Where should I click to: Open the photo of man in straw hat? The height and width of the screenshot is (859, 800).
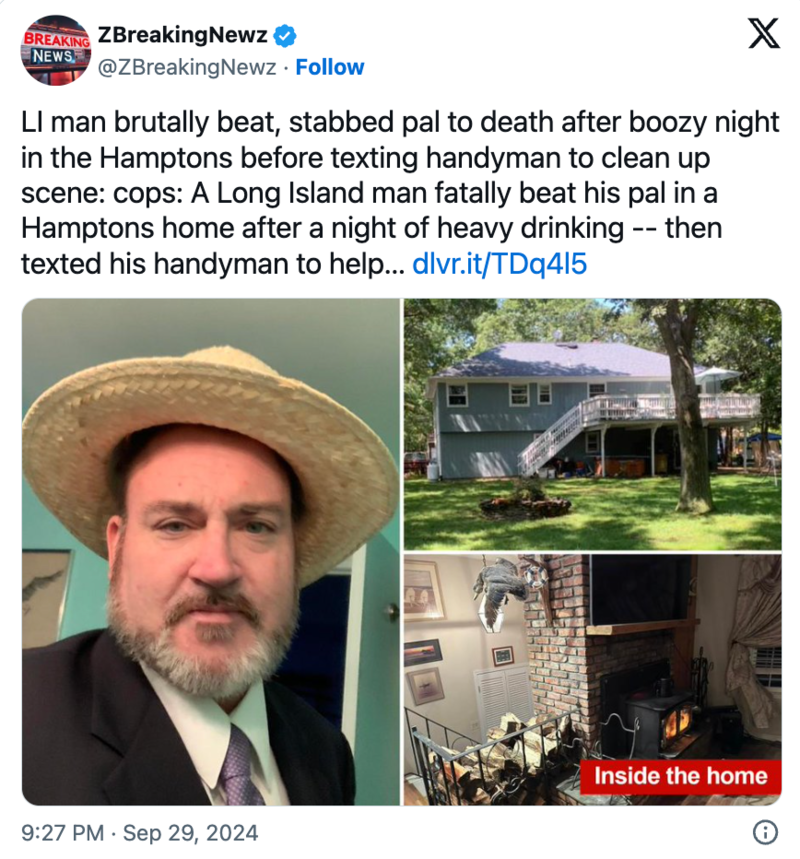pyautogui.click(x=211, y=552)
